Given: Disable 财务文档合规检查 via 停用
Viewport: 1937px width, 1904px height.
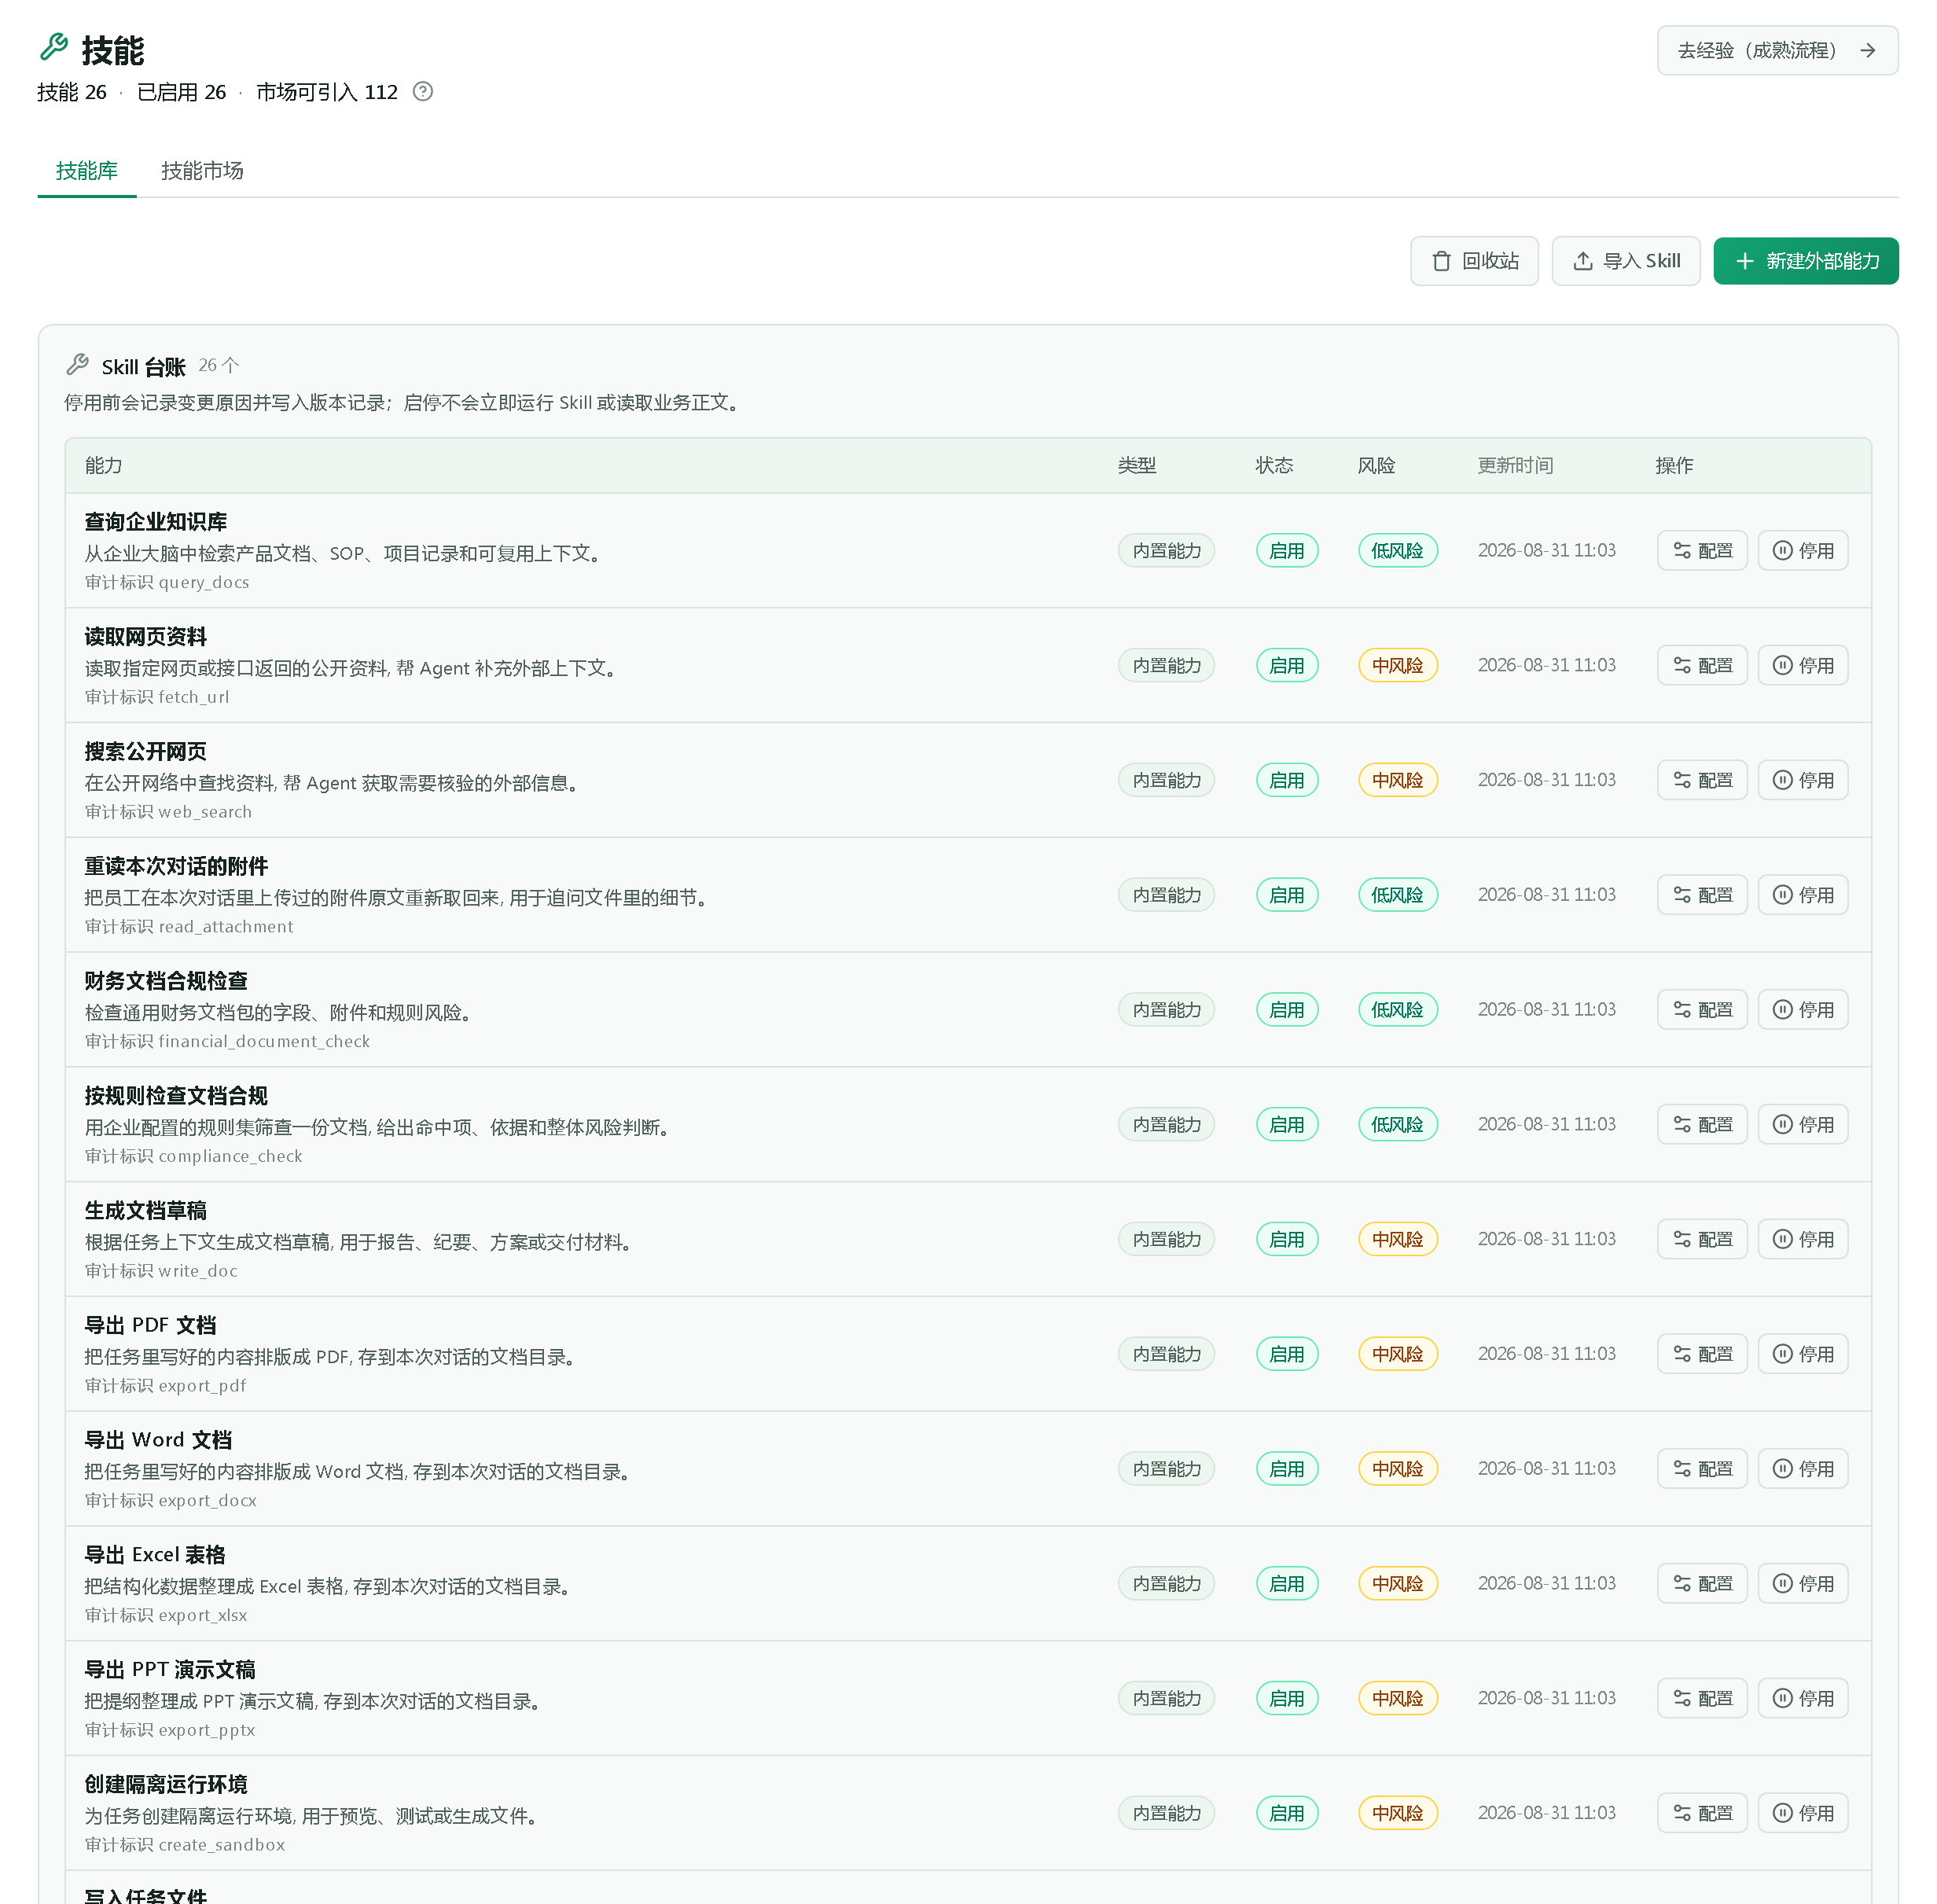Looking at the screenshot, I should pos(1802,1010).
